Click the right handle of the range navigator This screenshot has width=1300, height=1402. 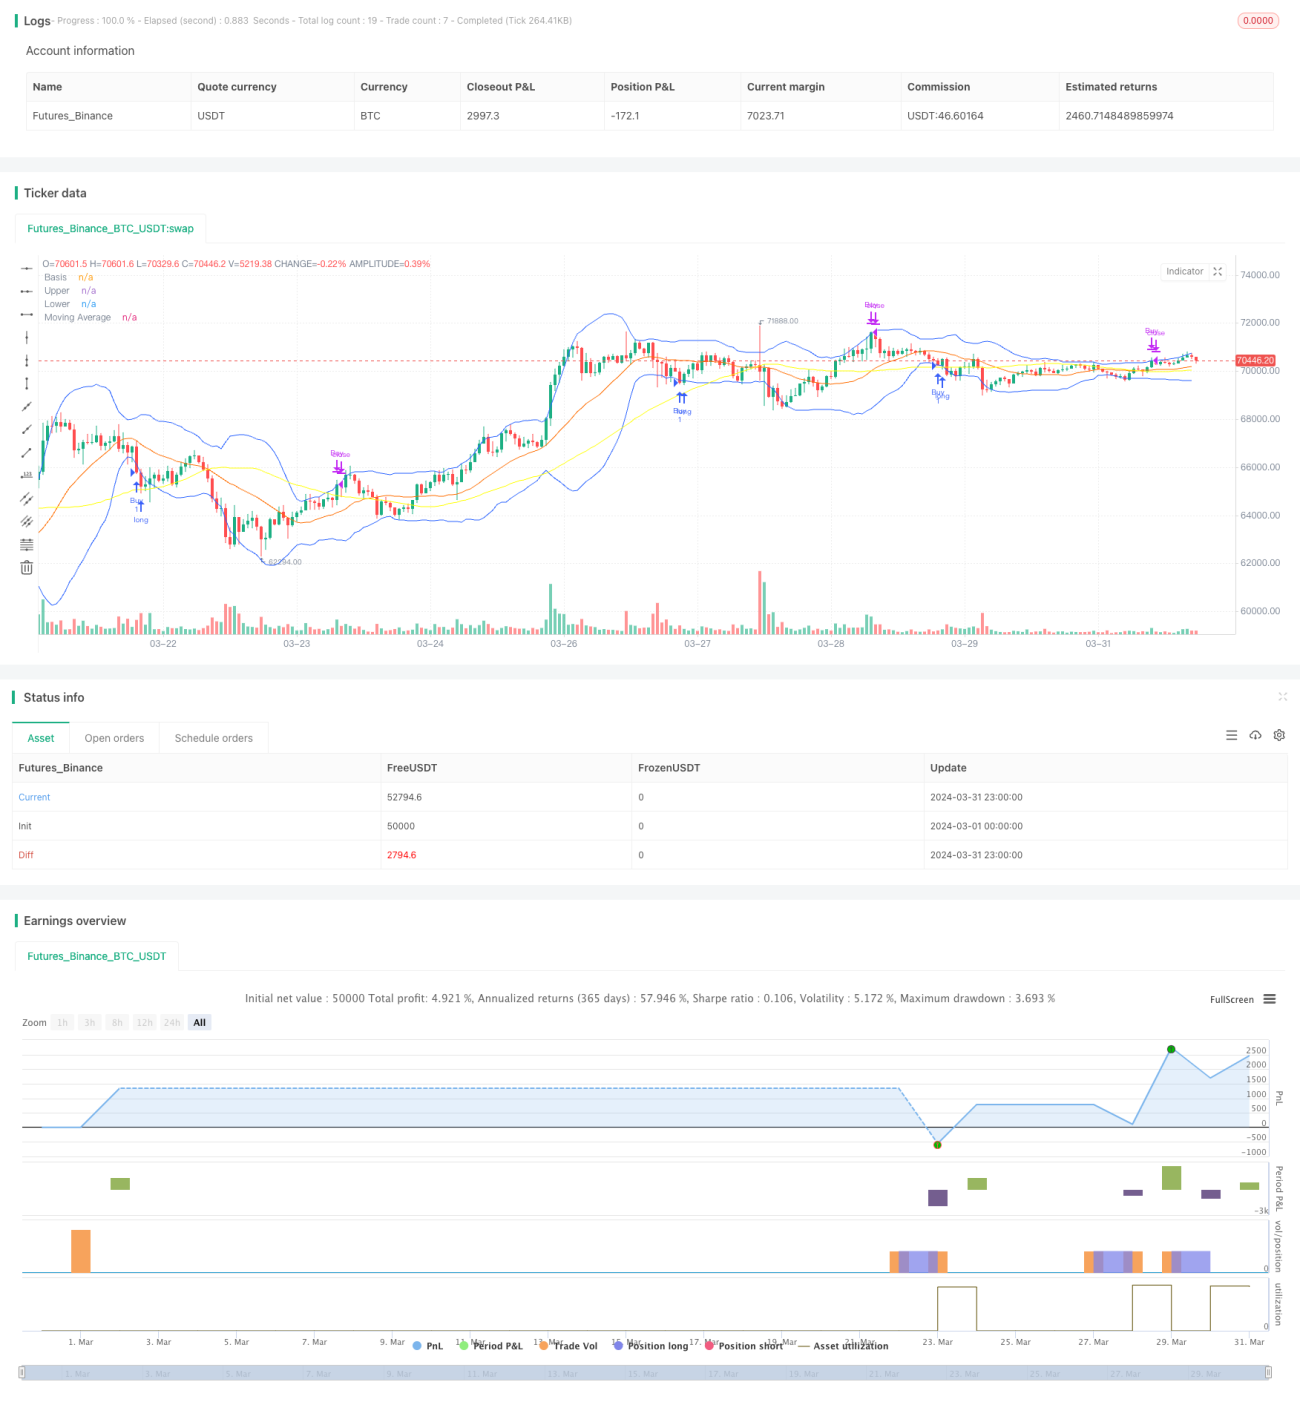[x=1269, y=1373]
